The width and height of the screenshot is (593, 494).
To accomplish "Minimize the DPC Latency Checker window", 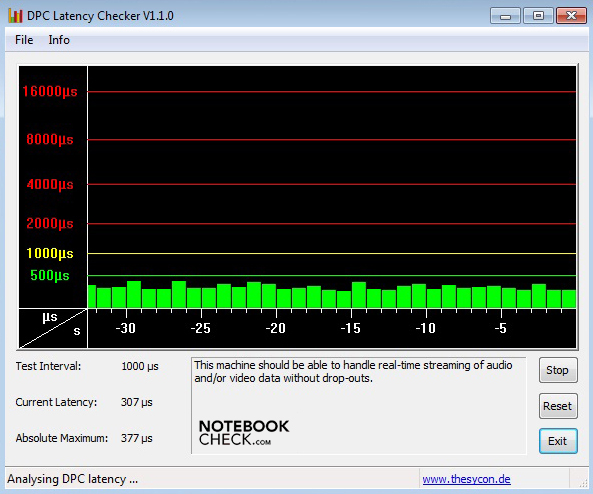I will [x=506, y=16].
